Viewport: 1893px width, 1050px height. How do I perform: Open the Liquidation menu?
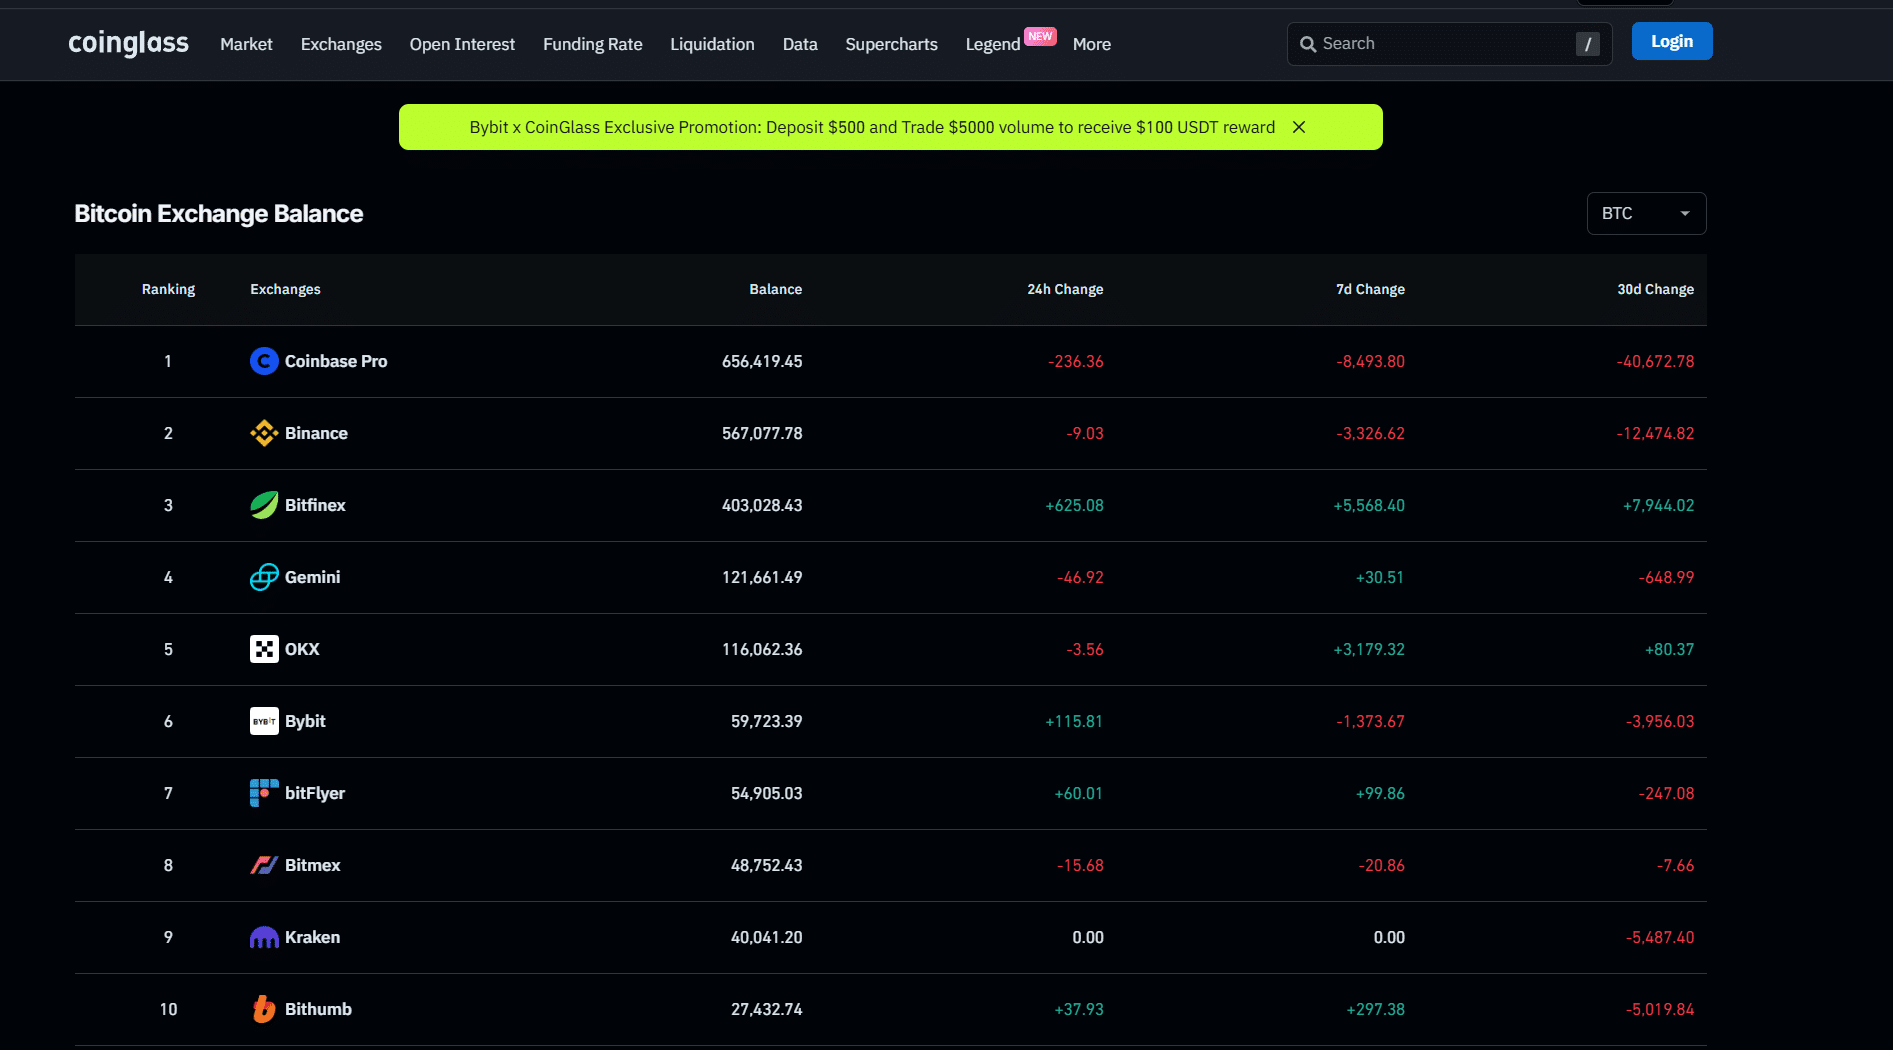tap(712, 44)
